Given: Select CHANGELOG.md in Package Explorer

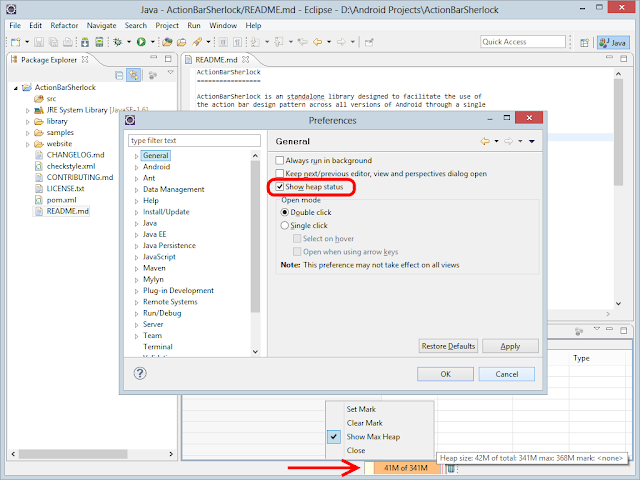Looking at the screenshot, I should [x=75, y=155].
